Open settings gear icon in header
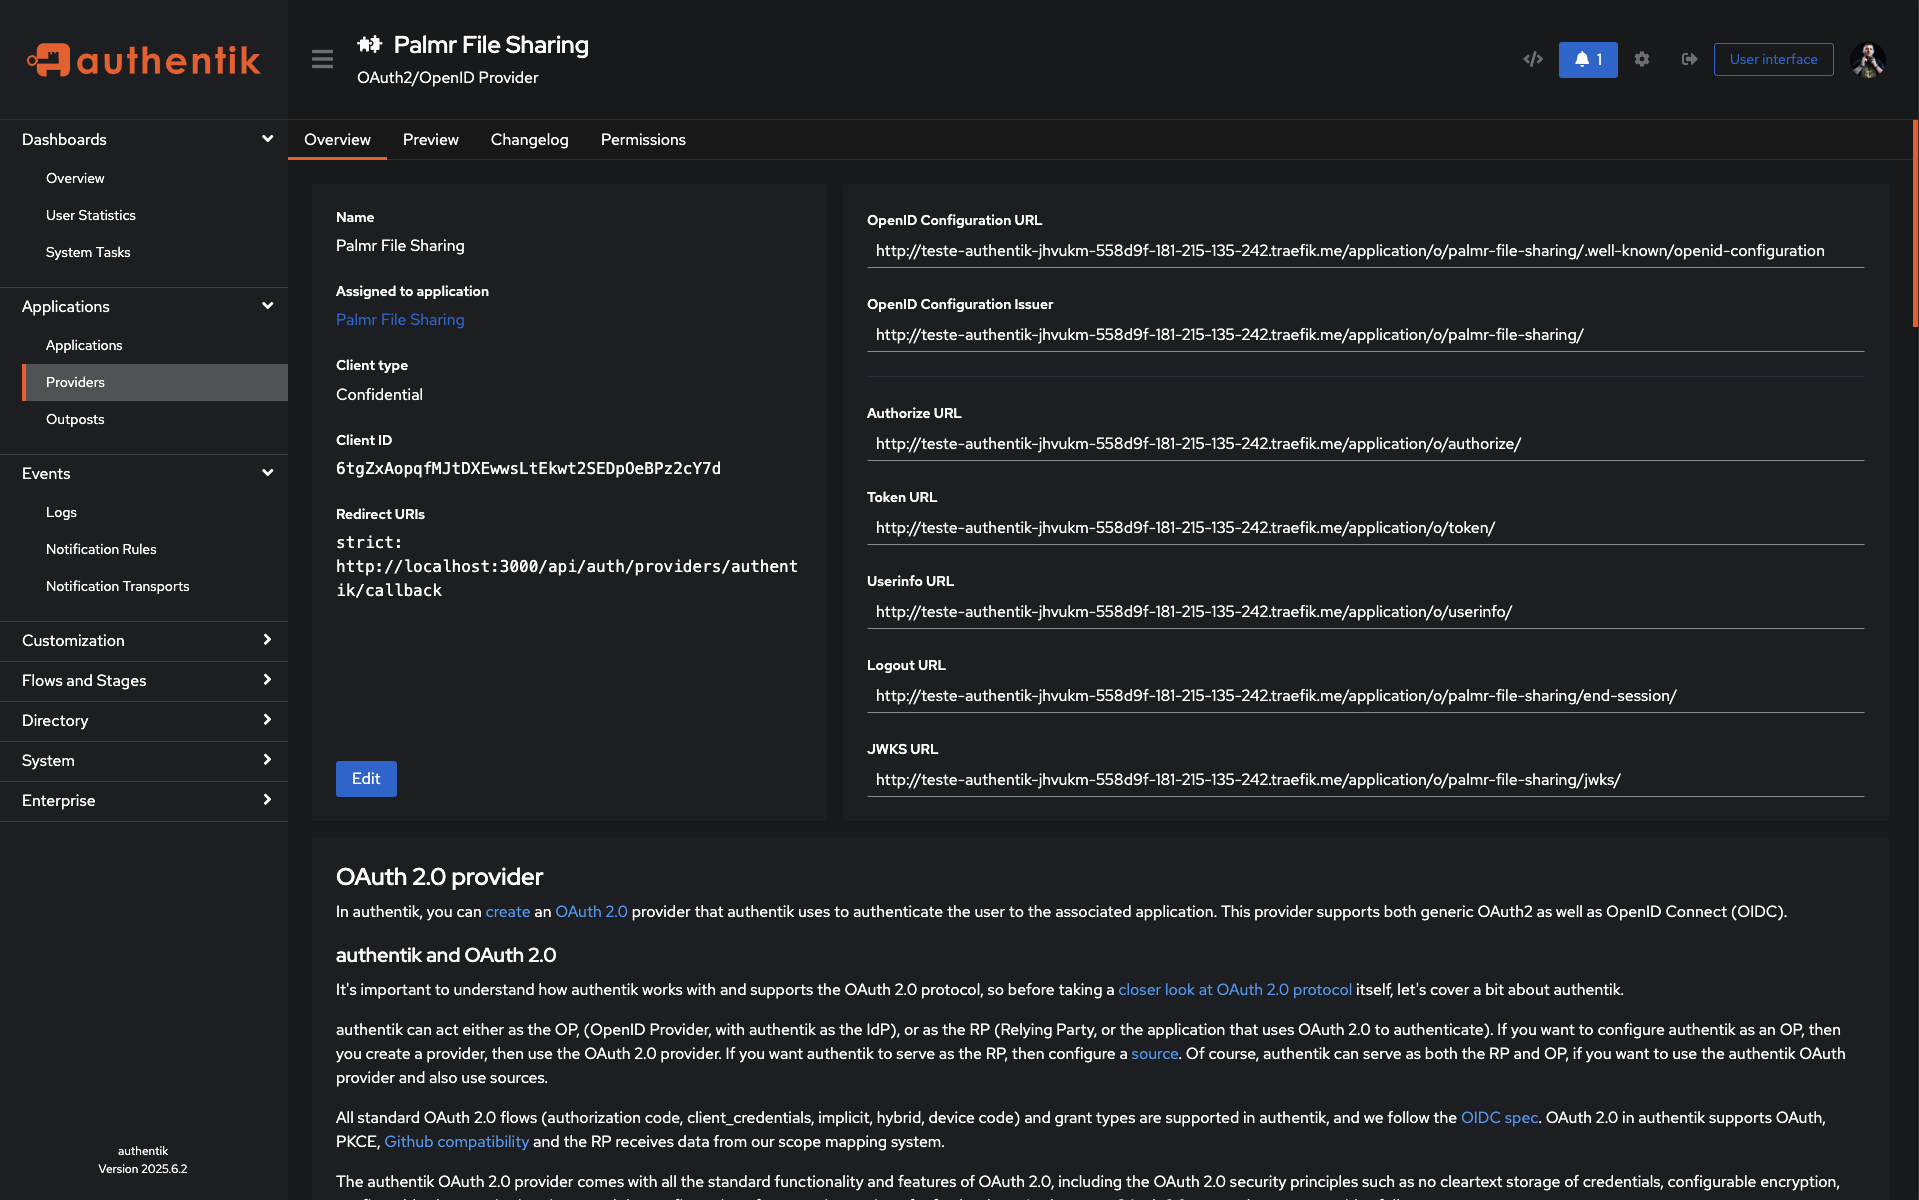Image resolution: width=1919 pixels, height=1200 pixels. click(1642, 60)
